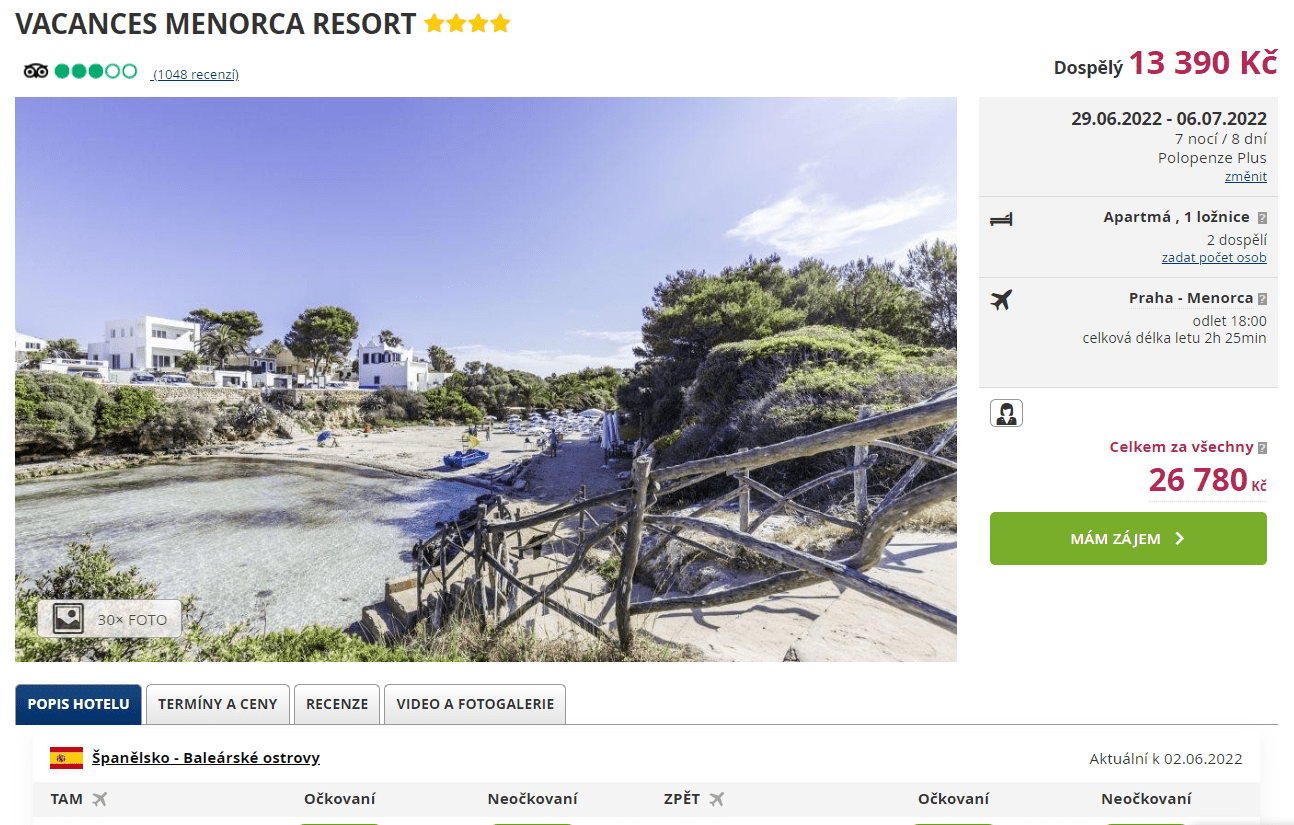
Task: Switch to the Recenze tab
Action: click(x=337, y=704)
